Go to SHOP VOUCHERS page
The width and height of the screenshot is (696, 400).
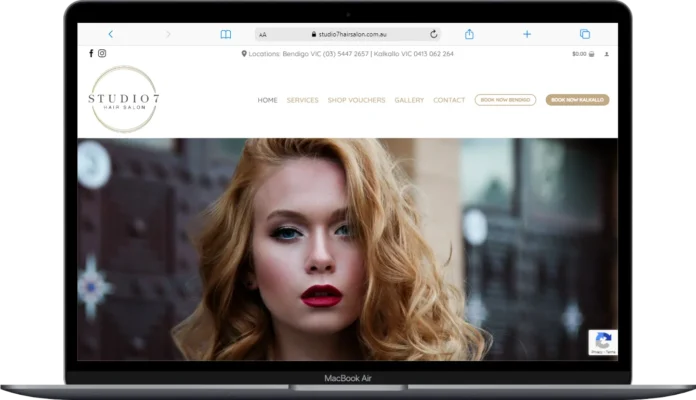[x=356, y=100]
